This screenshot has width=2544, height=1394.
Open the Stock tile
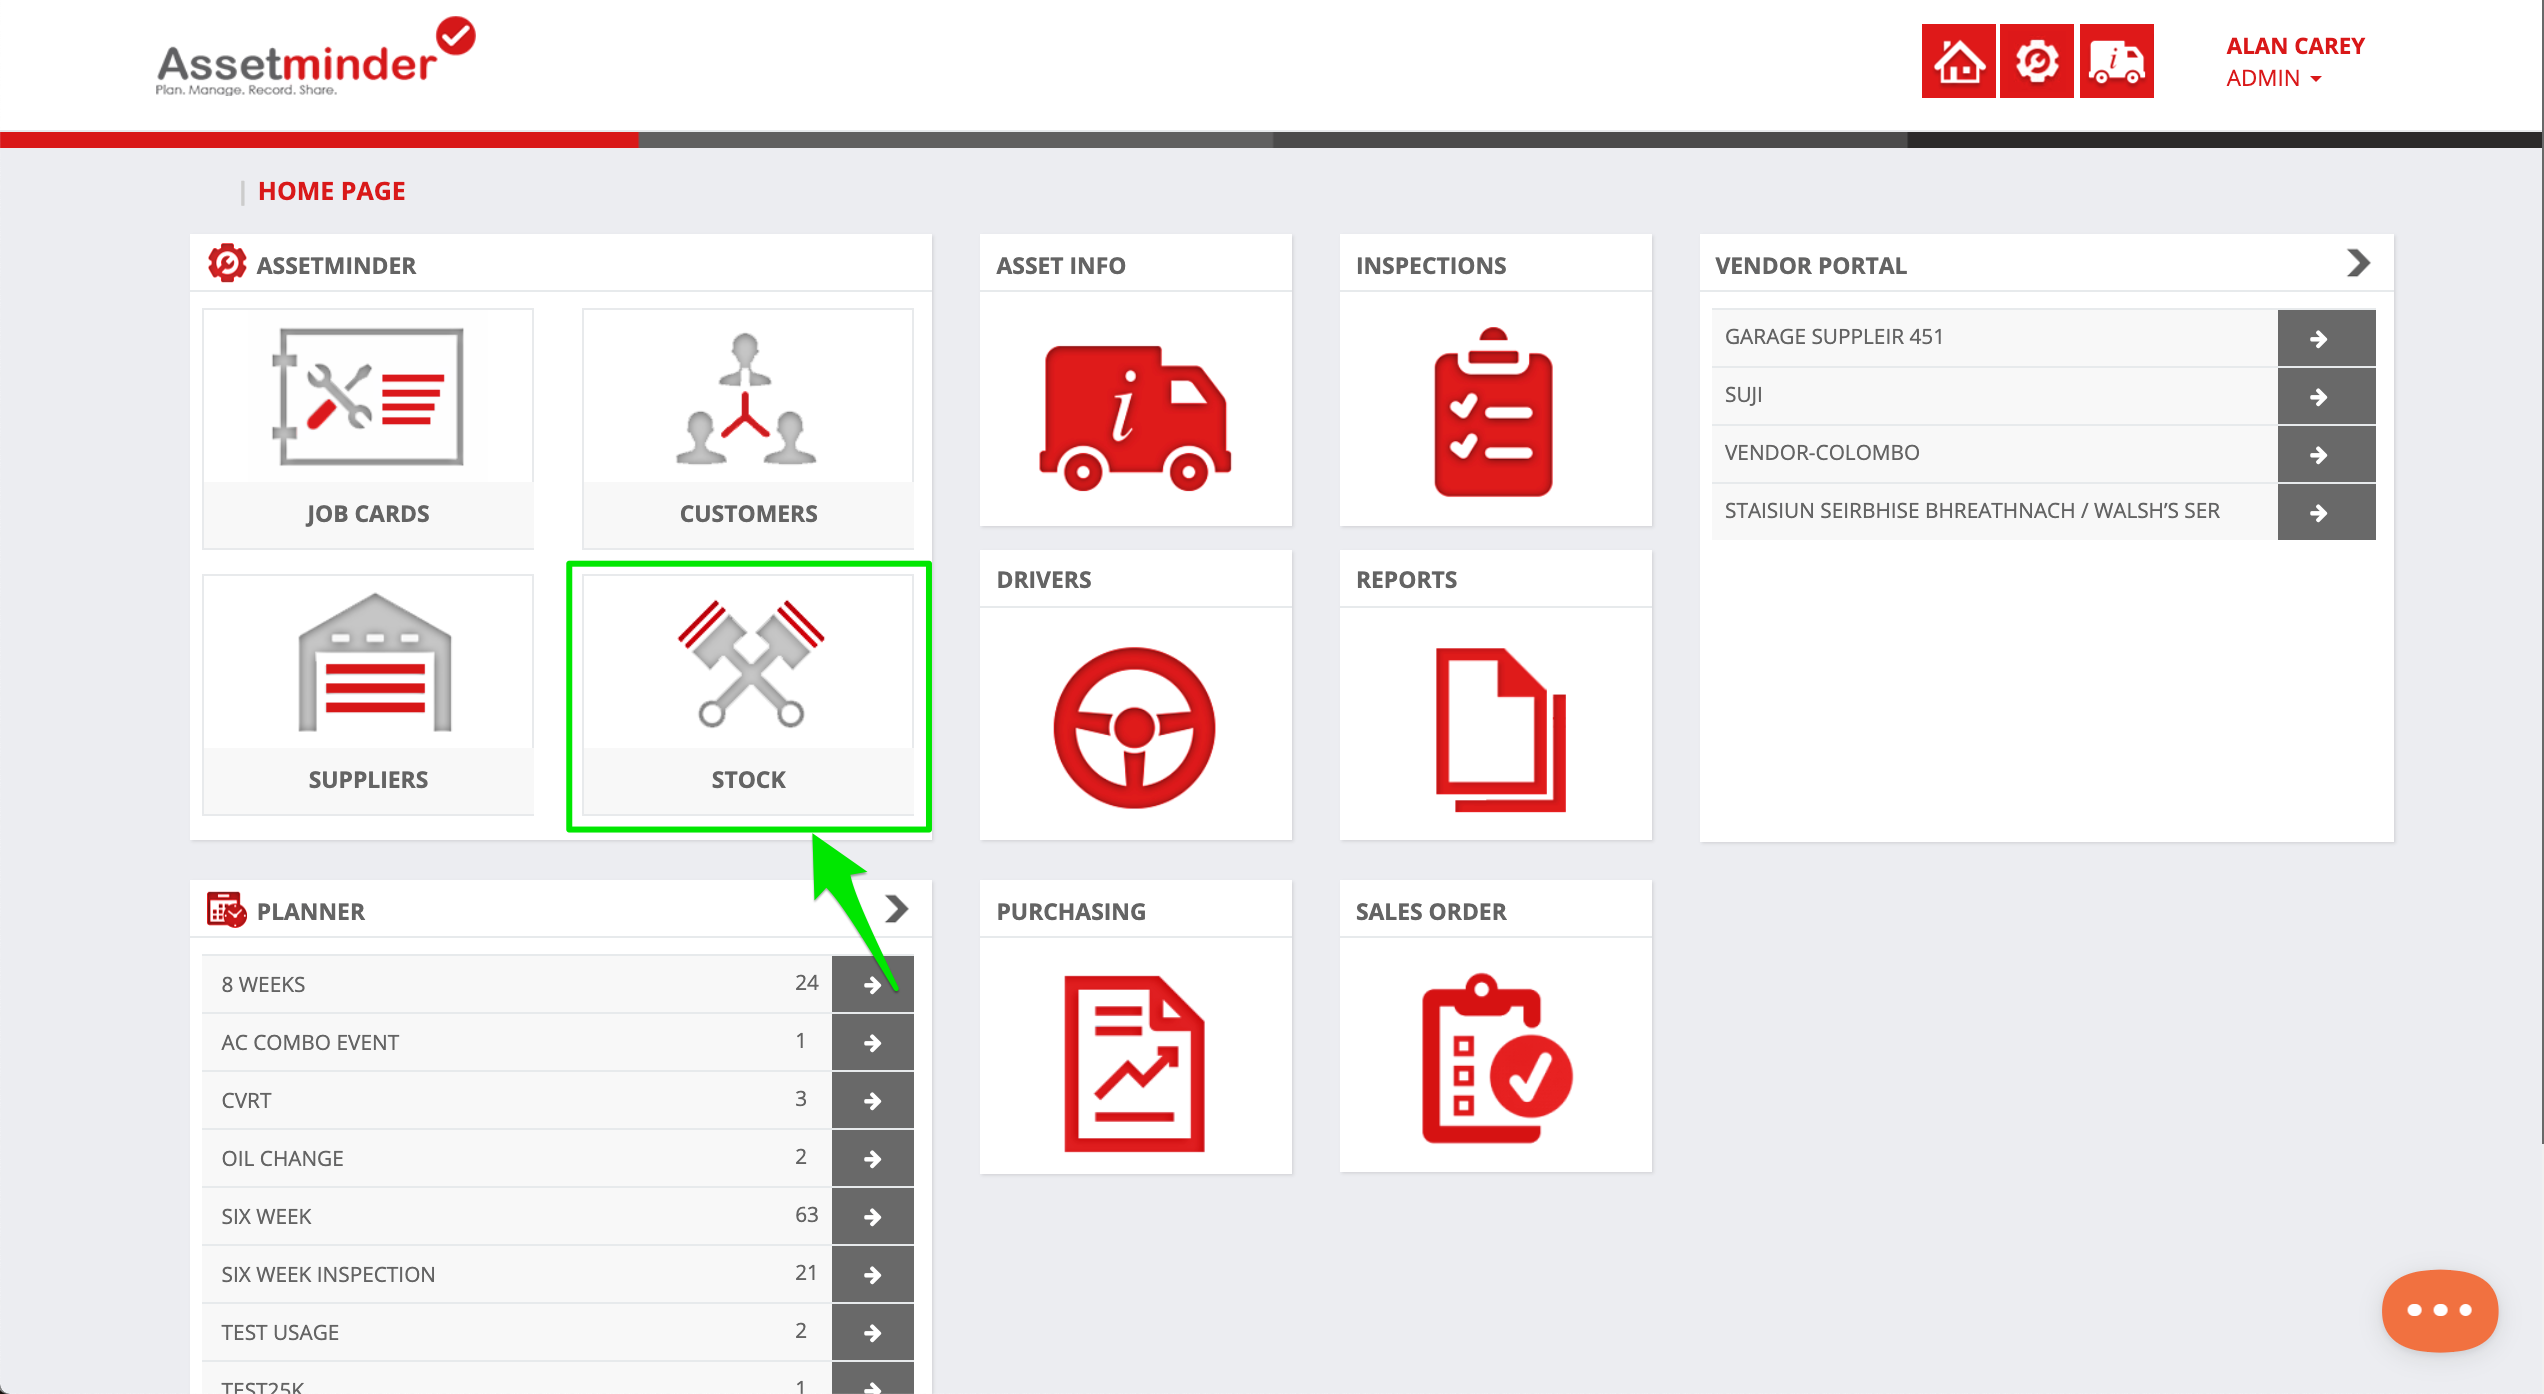point(748,694)
